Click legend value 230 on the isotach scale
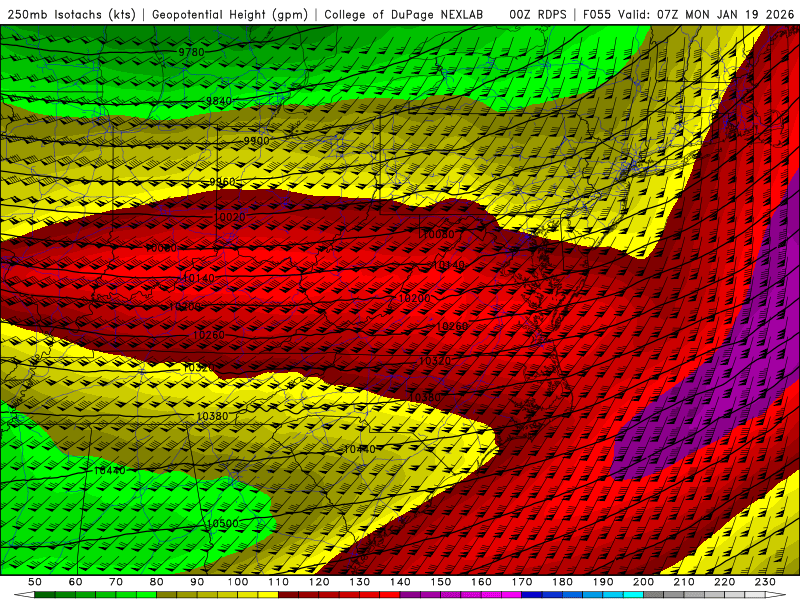This screenshot has width=800, height=600. pos(765,582)
